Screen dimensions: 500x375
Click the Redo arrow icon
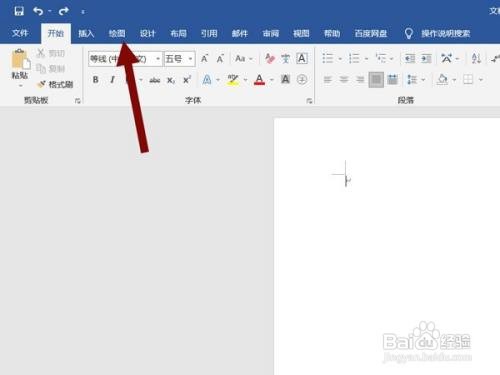click(x=63, y=11)
